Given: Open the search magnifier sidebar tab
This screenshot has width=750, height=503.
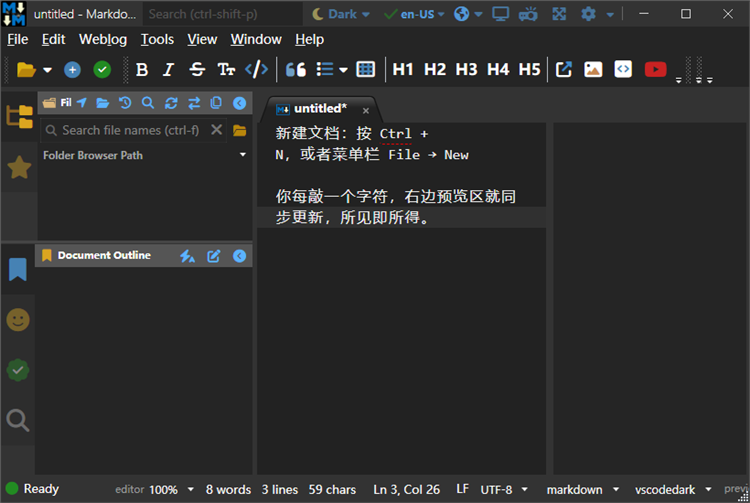Looking at the screenshot, I should [18, 420].
